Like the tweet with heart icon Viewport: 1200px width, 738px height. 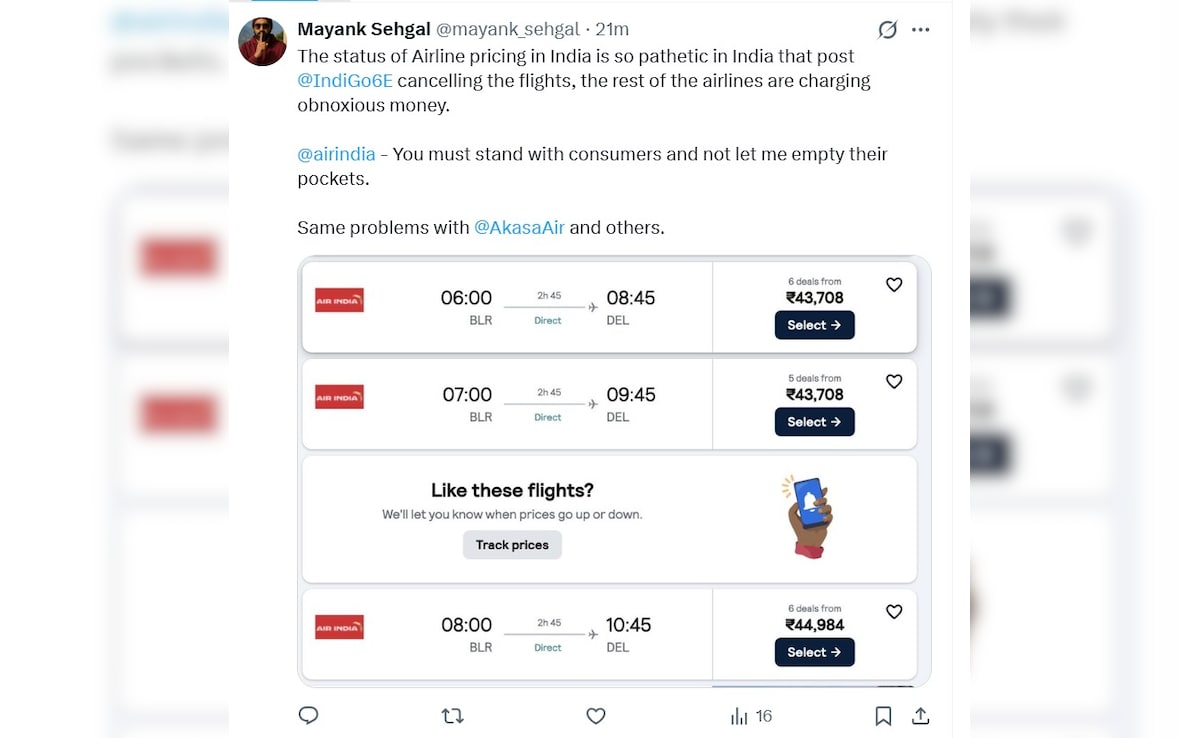(x=596, y=716)
